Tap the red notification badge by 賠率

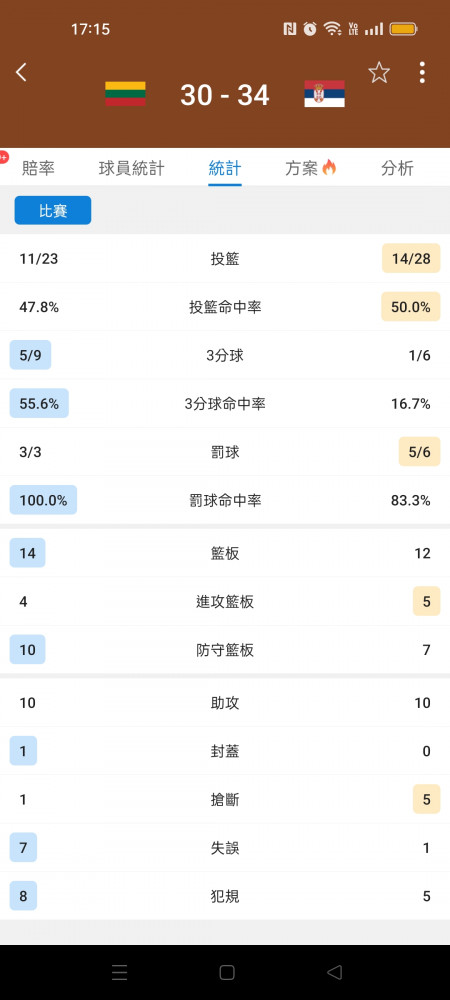click(3, 157)
